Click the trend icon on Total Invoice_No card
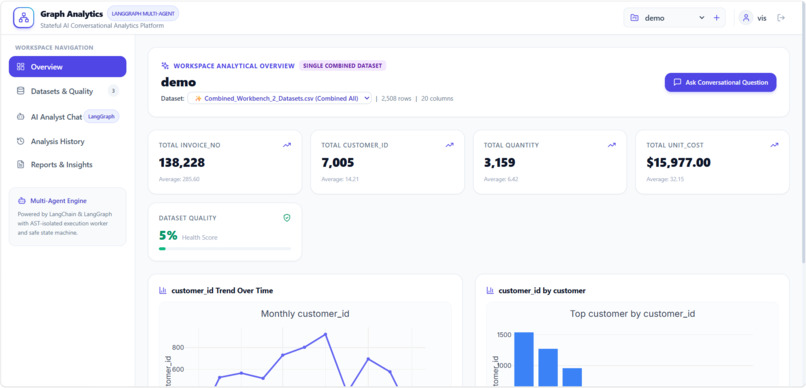The height and width of the screenshot is (388, 806). click(x=287, y=145)
